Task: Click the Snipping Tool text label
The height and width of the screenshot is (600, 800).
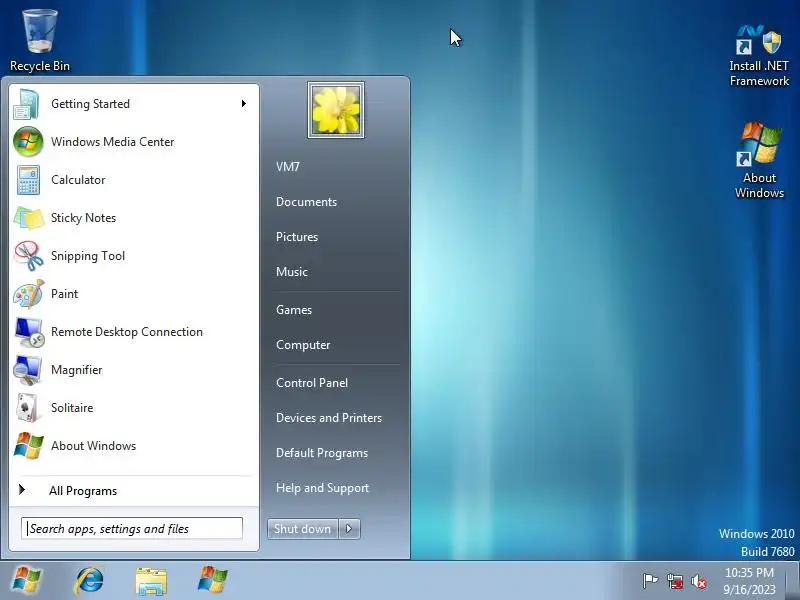Action: coord(88,256)
